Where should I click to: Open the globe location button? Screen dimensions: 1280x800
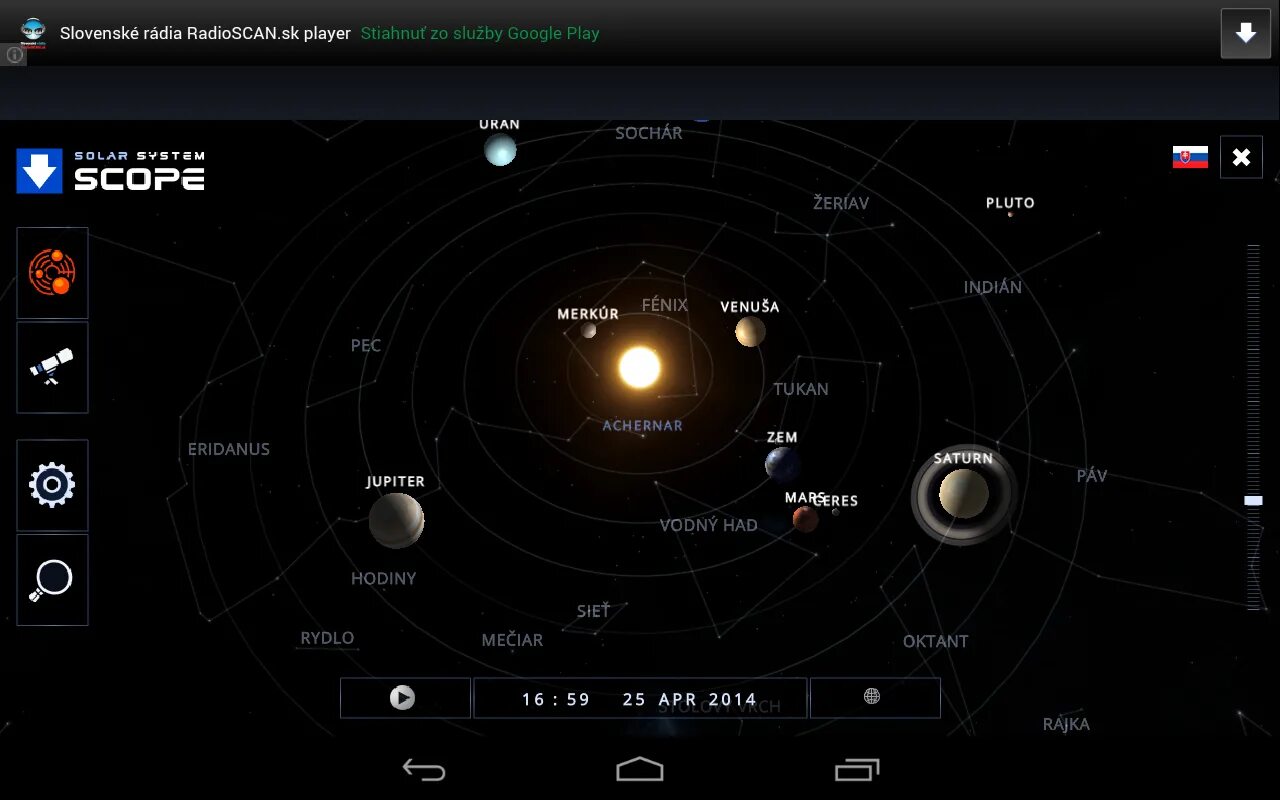click(x=874, y=697)
